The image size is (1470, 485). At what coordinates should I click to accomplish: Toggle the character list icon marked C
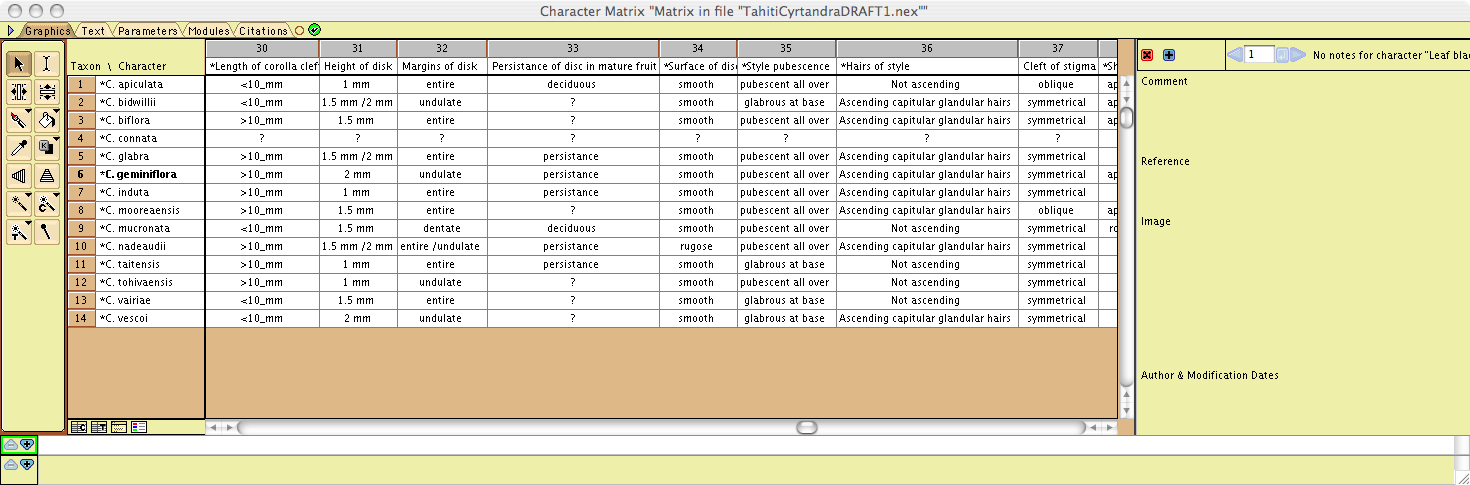78,427
